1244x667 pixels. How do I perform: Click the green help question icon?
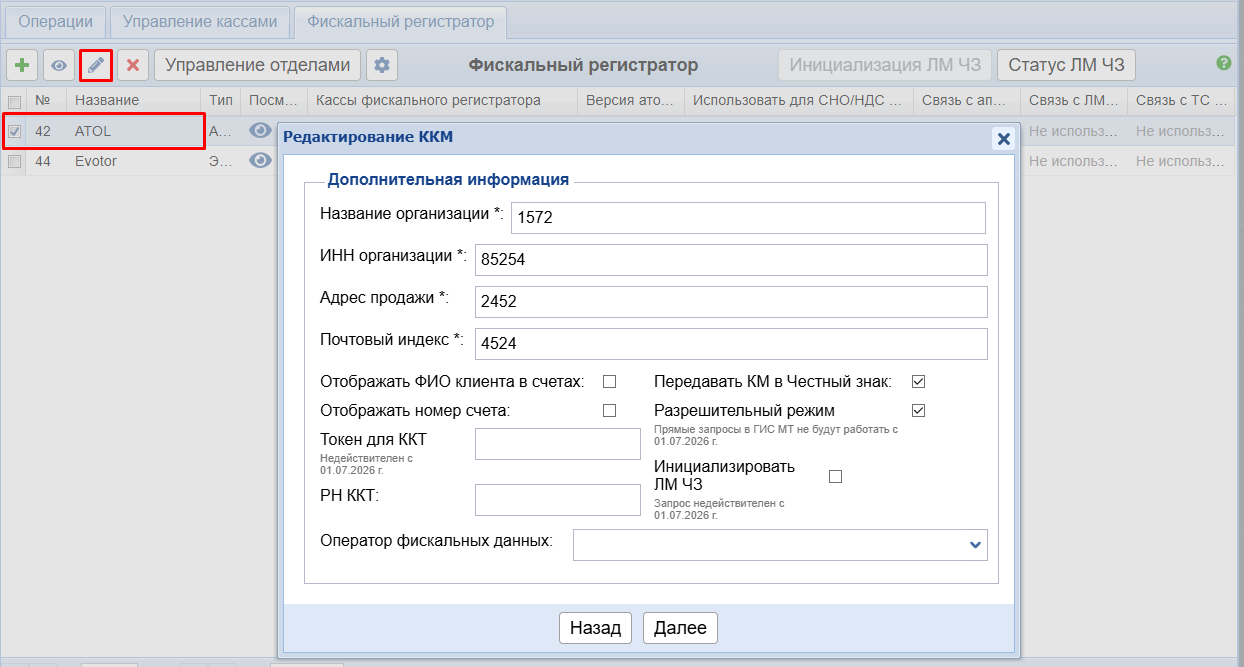(x=1223, y=63)
